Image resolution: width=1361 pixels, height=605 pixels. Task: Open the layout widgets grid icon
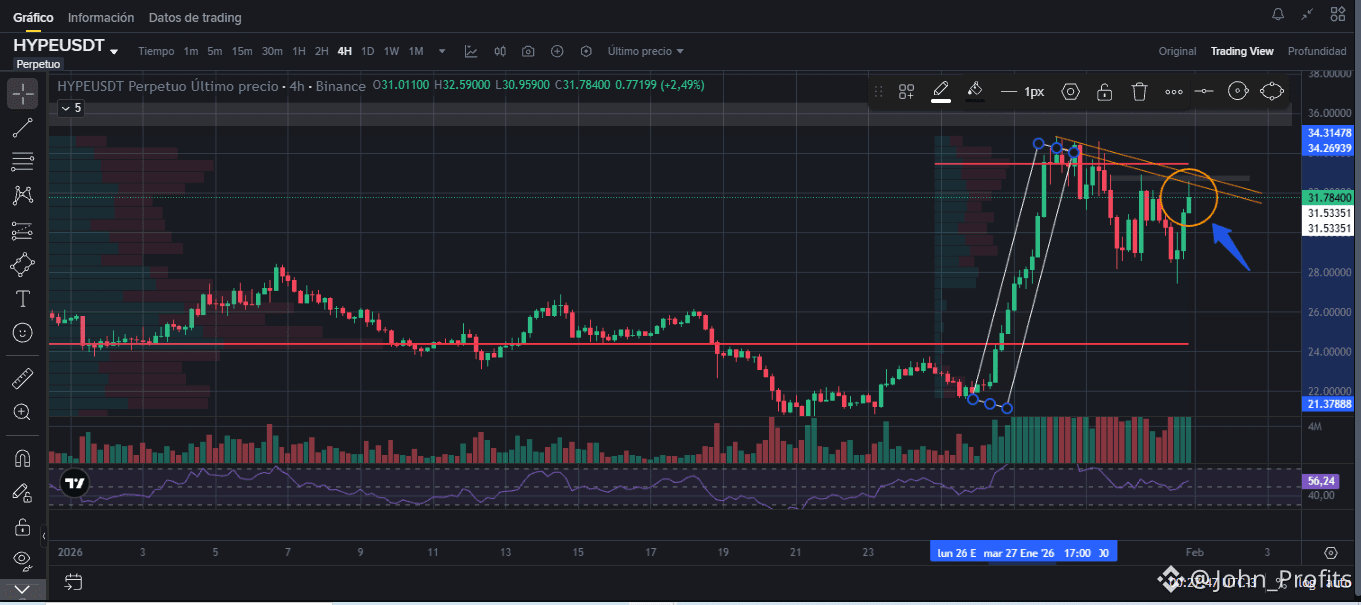(x=1337, y=14)
